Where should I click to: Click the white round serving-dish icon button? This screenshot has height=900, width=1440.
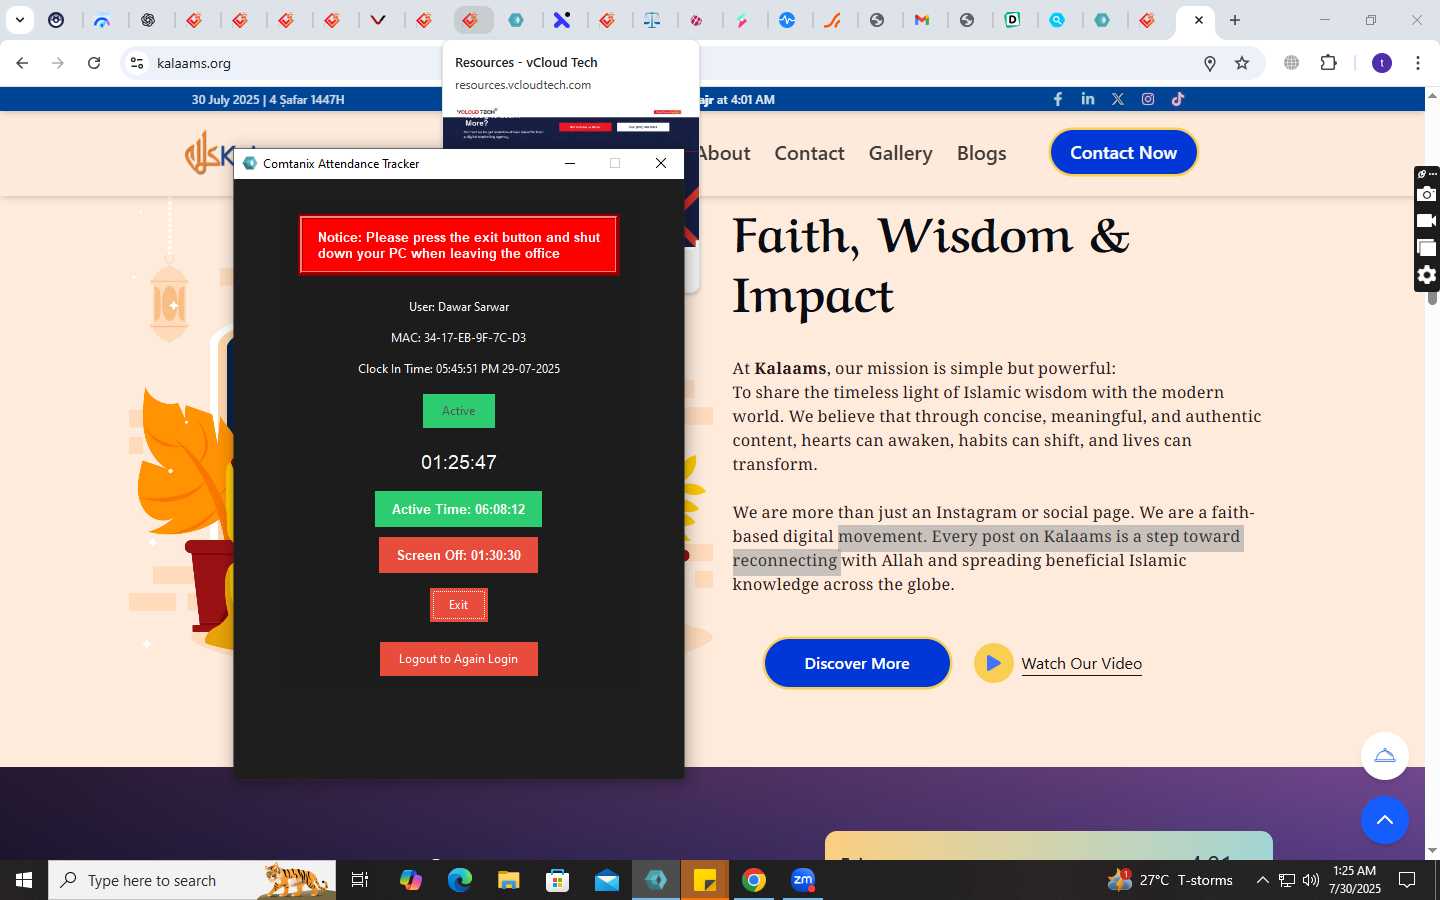point(1385,756)
